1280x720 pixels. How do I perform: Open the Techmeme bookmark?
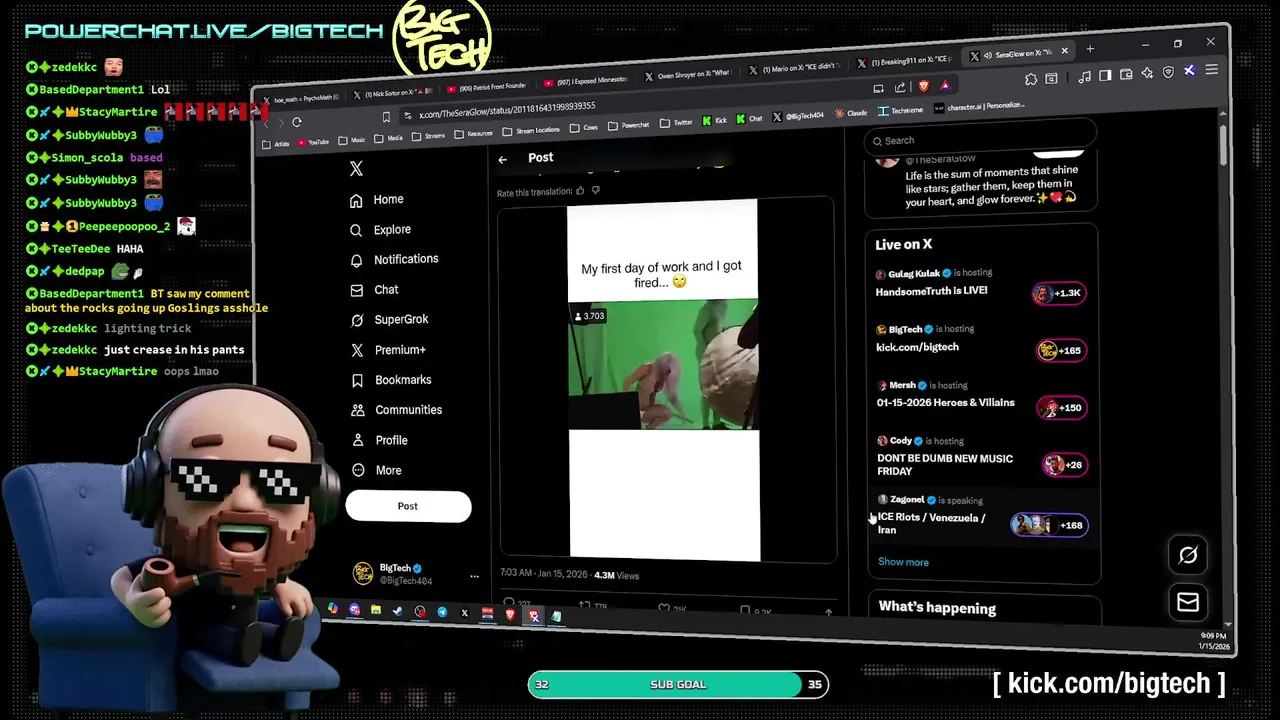pos(899,110)
